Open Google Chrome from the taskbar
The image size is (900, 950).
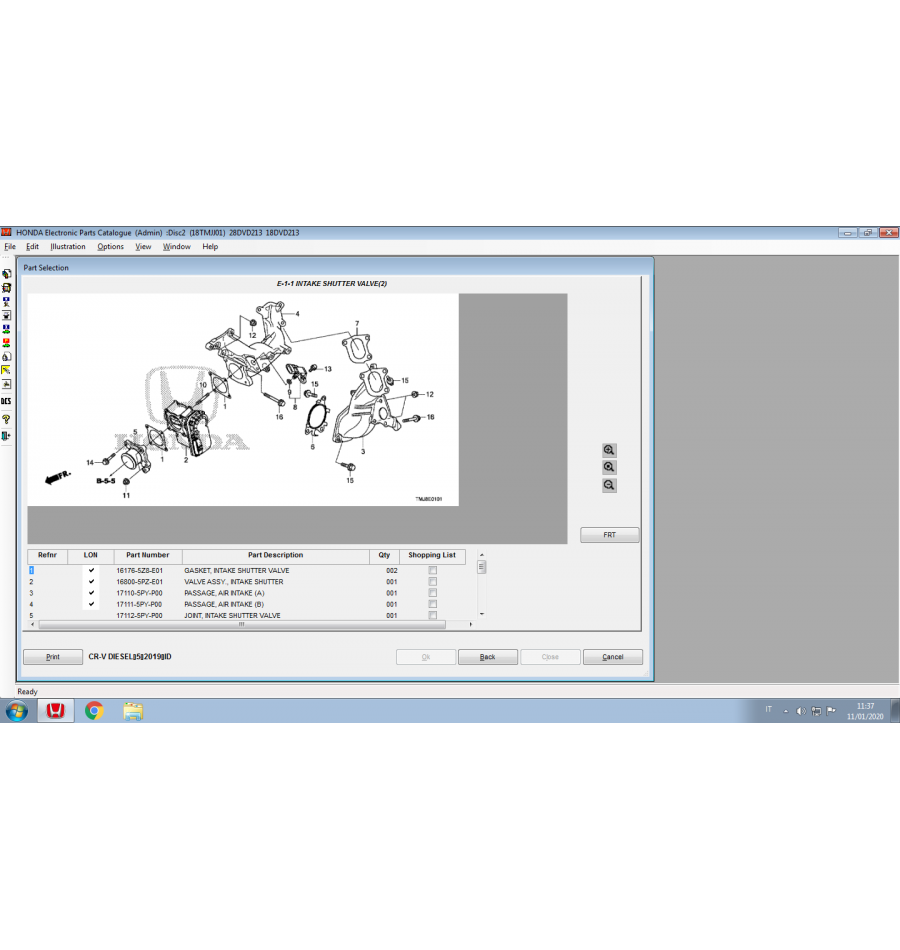pyautogui.click(x=94, y=711)
